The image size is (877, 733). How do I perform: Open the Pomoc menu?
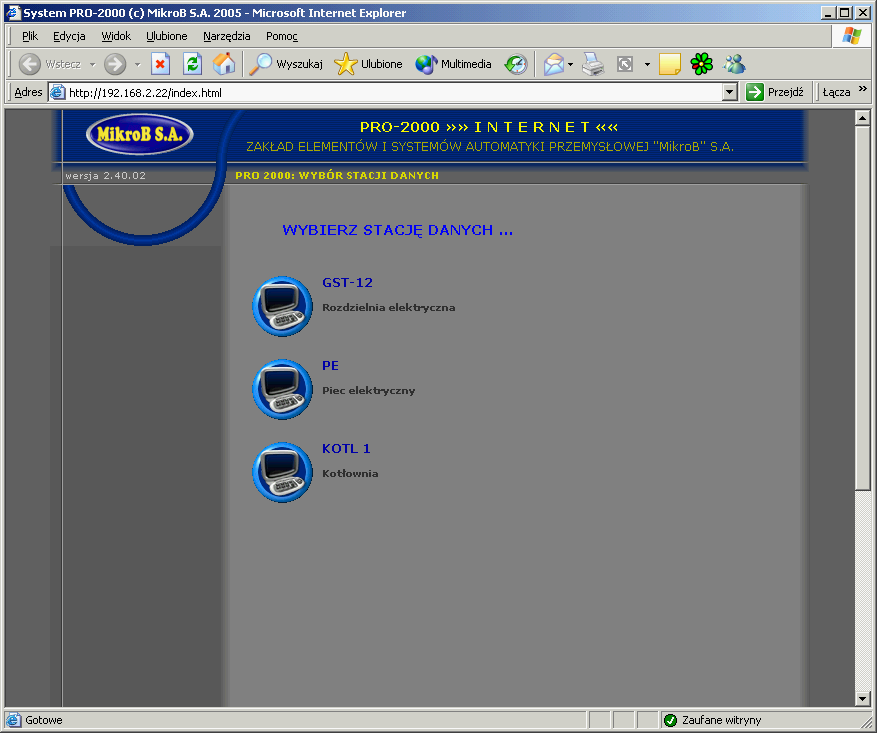[x=281, y=36]
